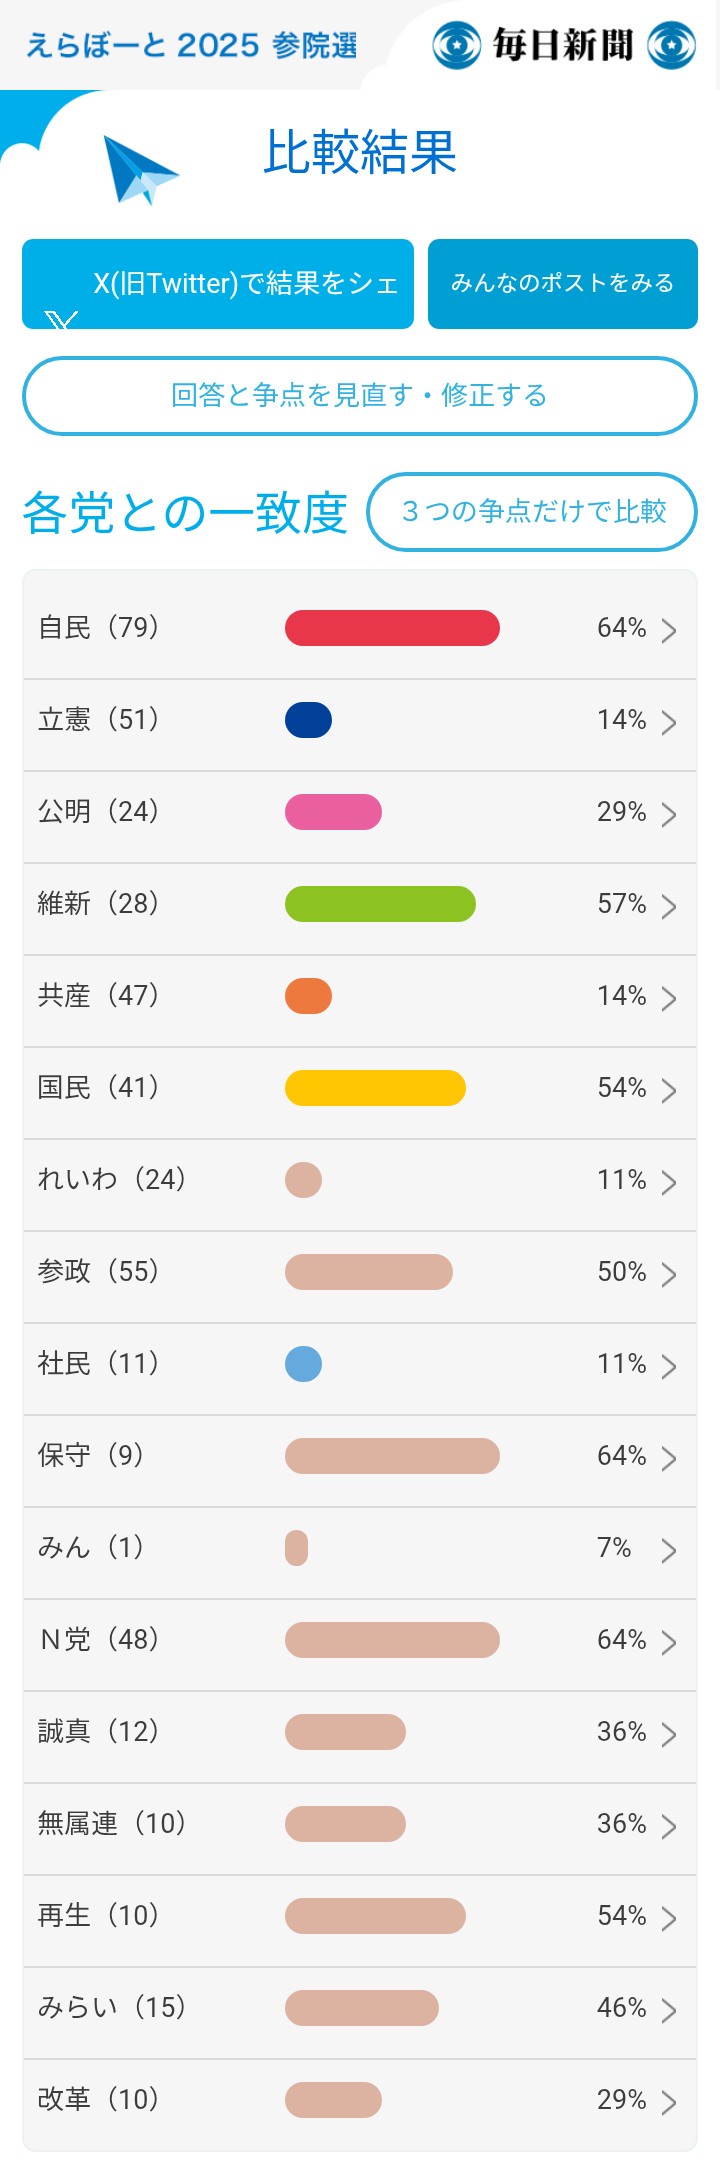Click the light blue 社民 match dot
The image size is (720, 2162).
303,1364
